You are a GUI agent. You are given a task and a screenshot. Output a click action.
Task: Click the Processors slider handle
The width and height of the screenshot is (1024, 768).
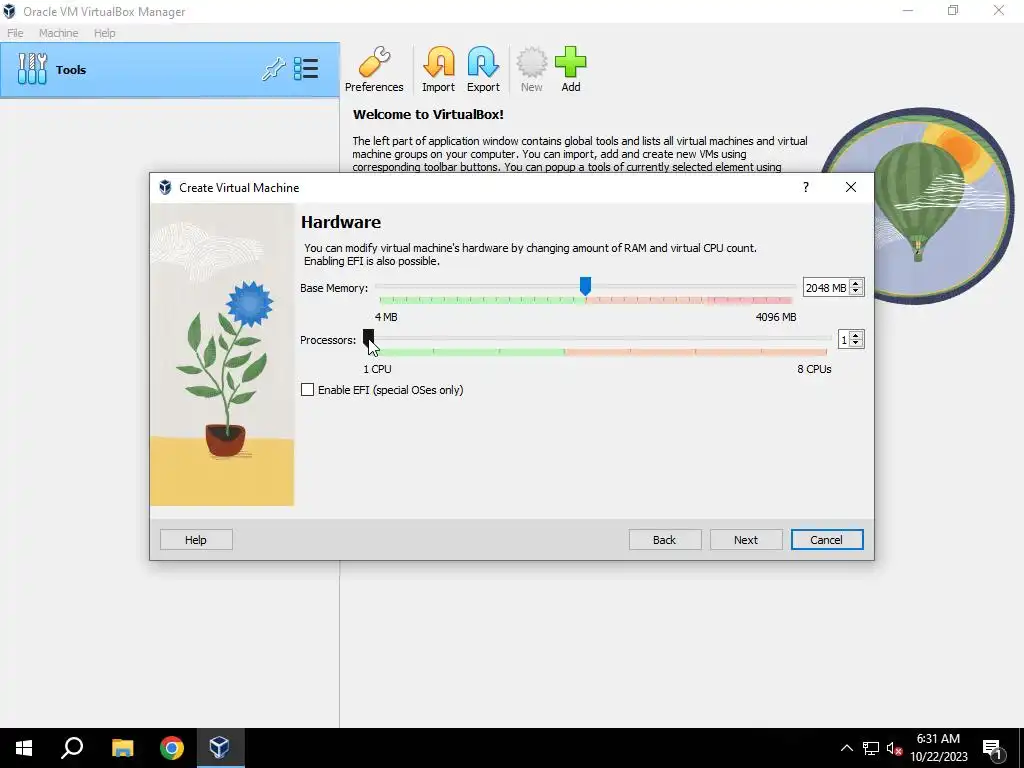[x=368, y=336]
